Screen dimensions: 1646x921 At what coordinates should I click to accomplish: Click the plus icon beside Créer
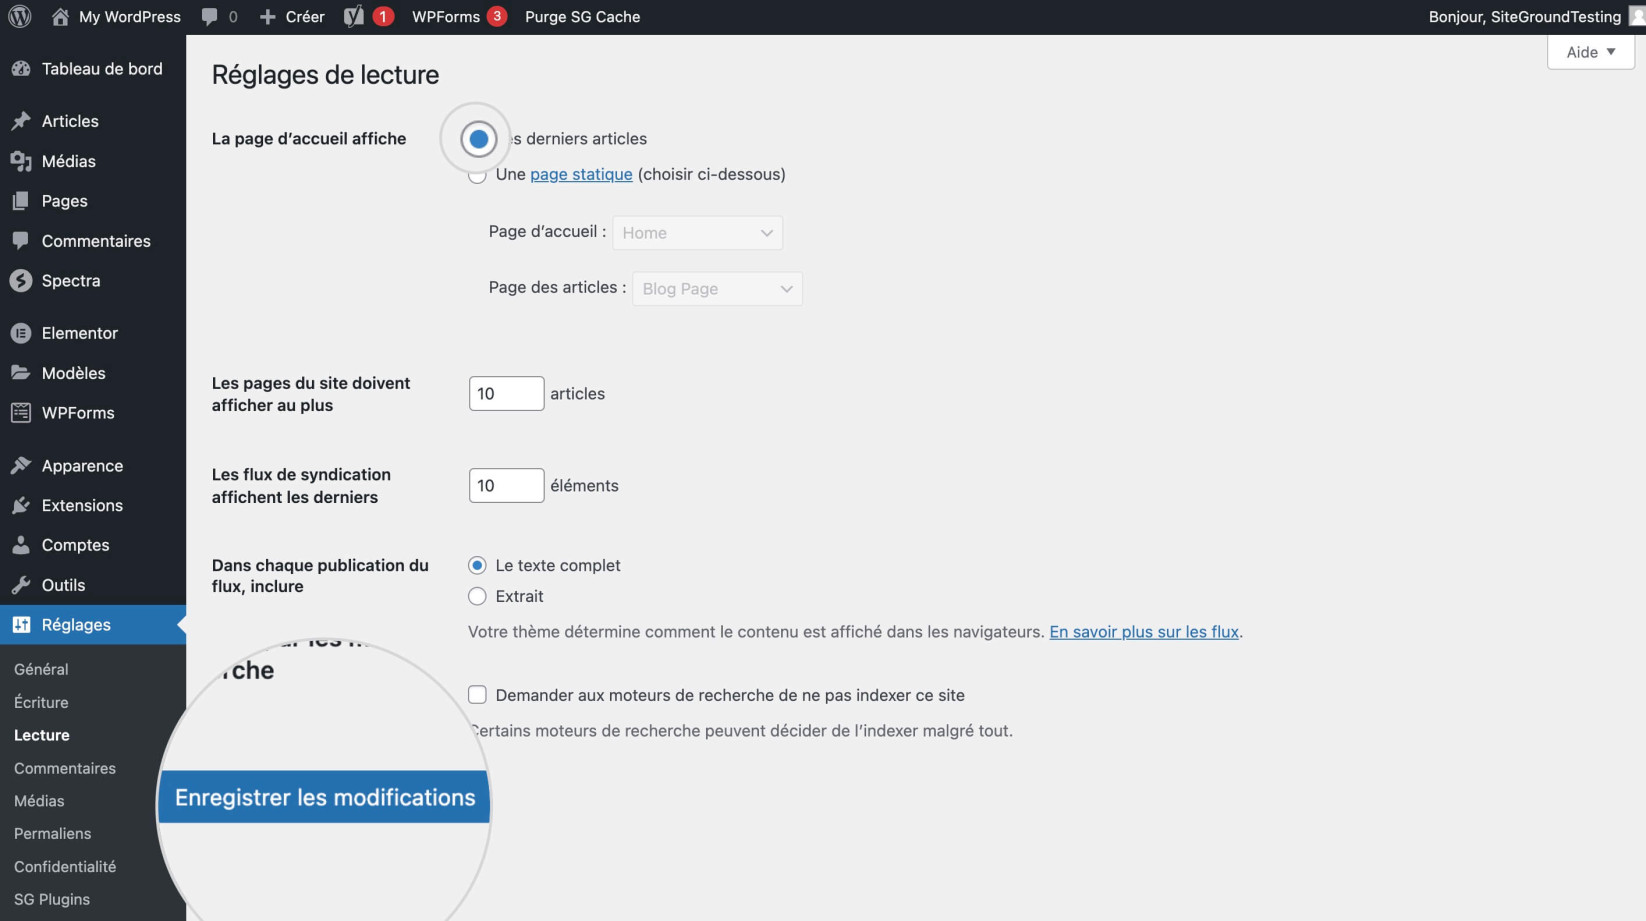pos(267,17)
